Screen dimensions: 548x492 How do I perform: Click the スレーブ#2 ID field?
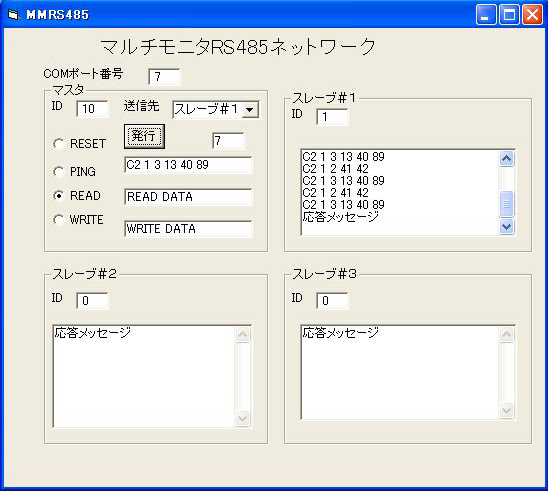[x=92, y=301]
